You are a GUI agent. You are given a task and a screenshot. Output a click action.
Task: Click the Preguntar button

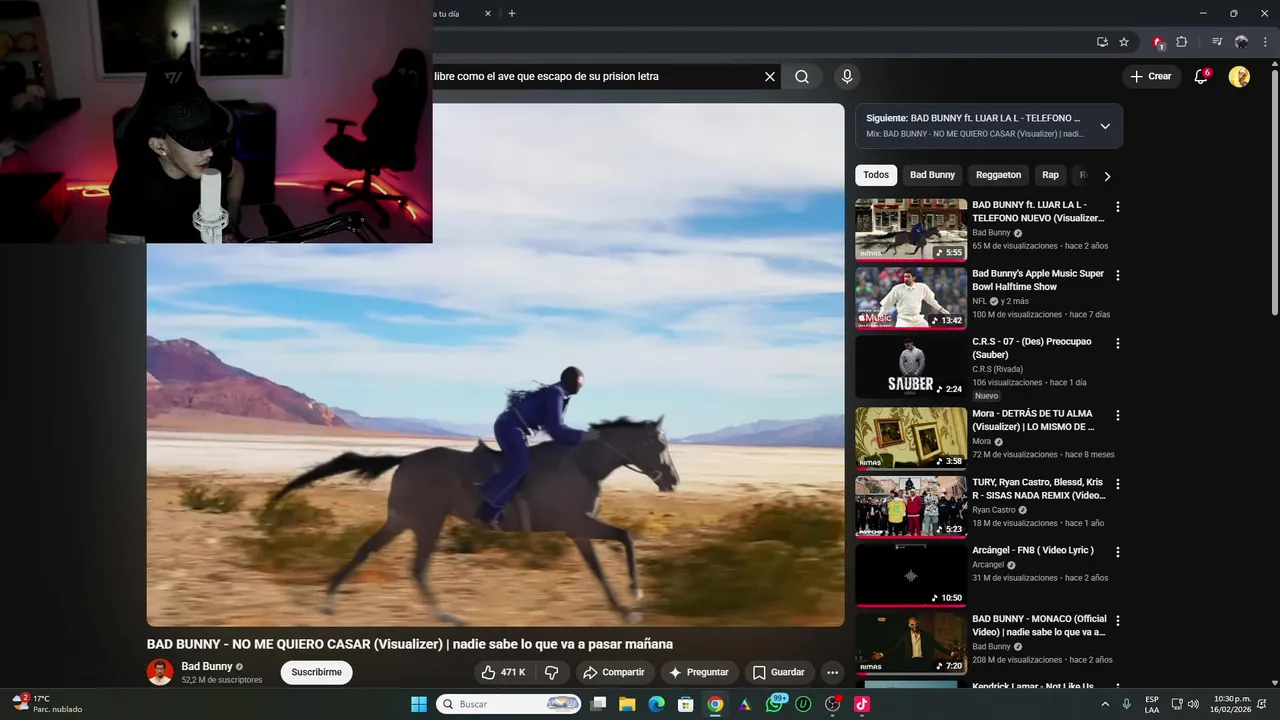tap(699, 672)
